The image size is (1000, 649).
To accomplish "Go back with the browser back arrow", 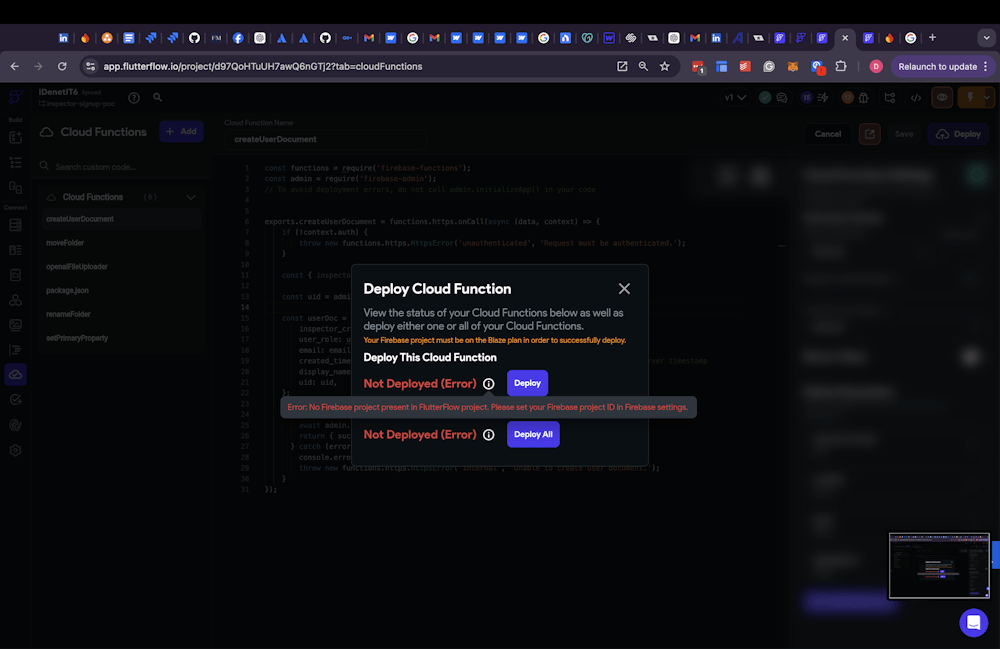I will point(15,66).
